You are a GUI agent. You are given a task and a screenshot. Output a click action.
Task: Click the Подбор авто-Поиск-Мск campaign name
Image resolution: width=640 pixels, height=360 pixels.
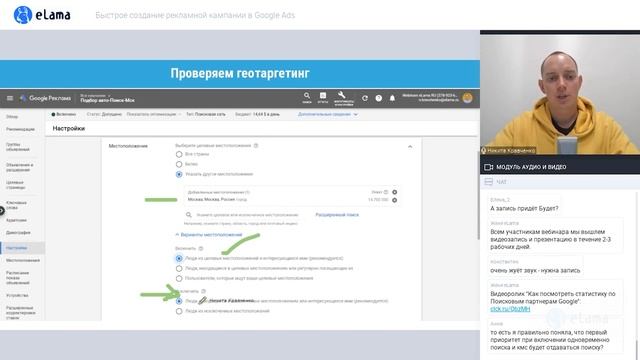pyautogui.click(x=107, y=100)
